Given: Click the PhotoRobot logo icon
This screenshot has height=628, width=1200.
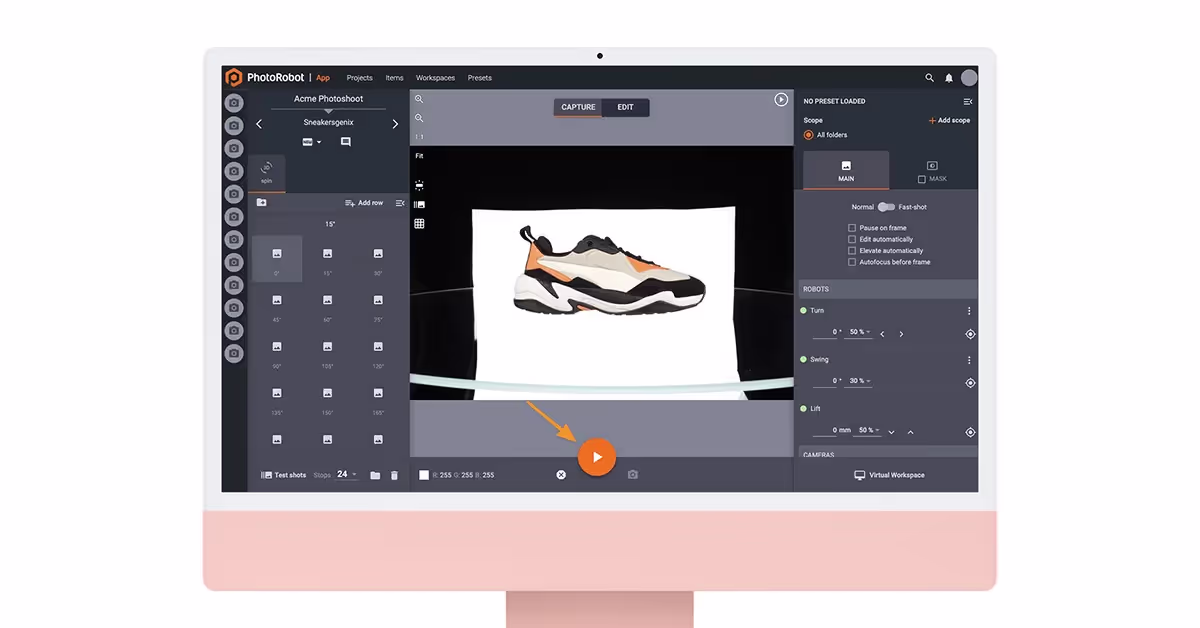Looking at the screenshot, I should pyautogui.click(x=234, y=77).
